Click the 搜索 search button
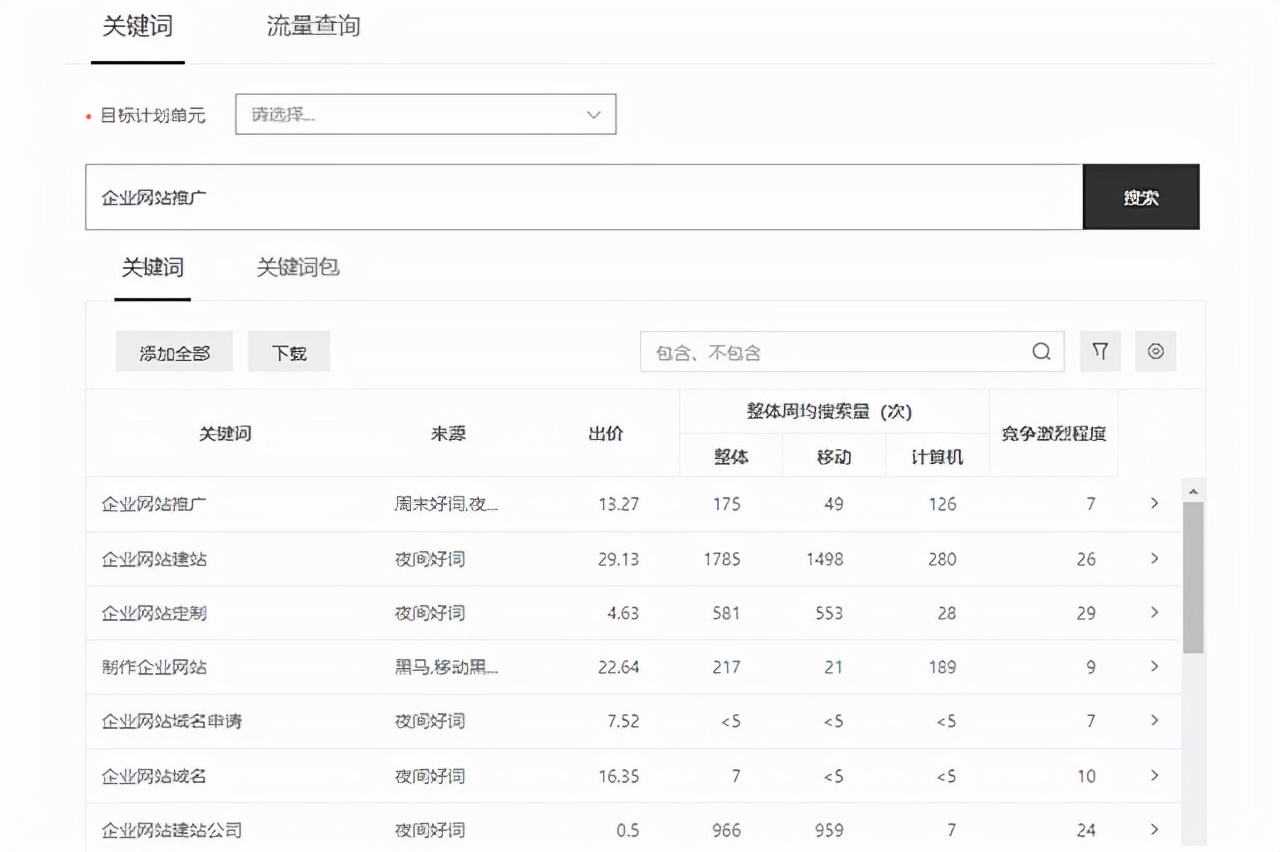1280x852 pixels. point(1141,197)
